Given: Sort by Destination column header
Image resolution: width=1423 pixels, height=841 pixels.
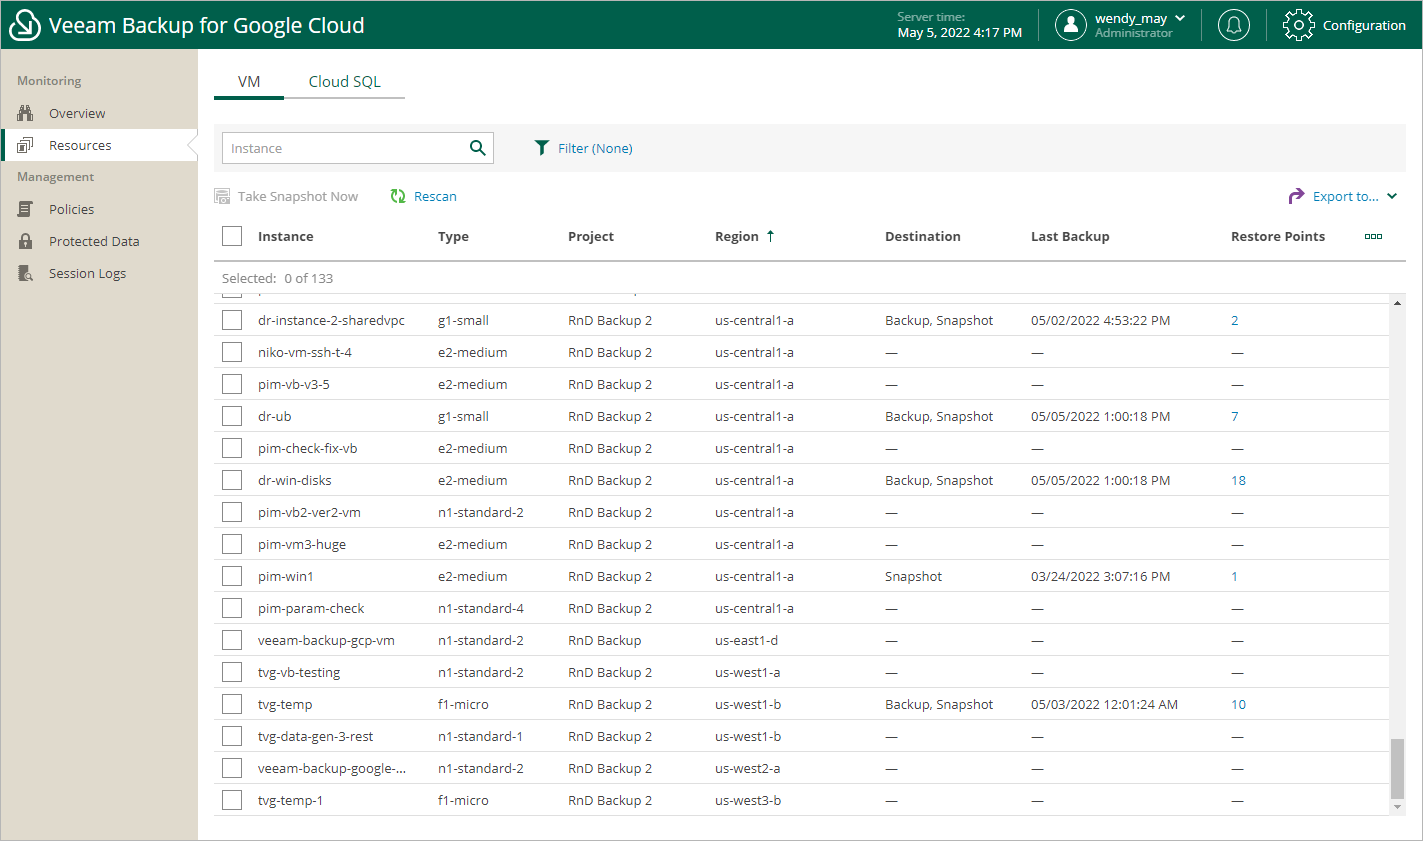Looking at the screenshot, I should tap(922, 236).
